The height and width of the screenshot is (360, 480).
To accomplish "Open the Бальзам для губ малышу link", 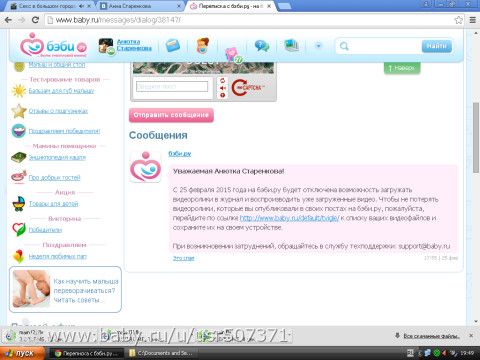I will point(61,91).
